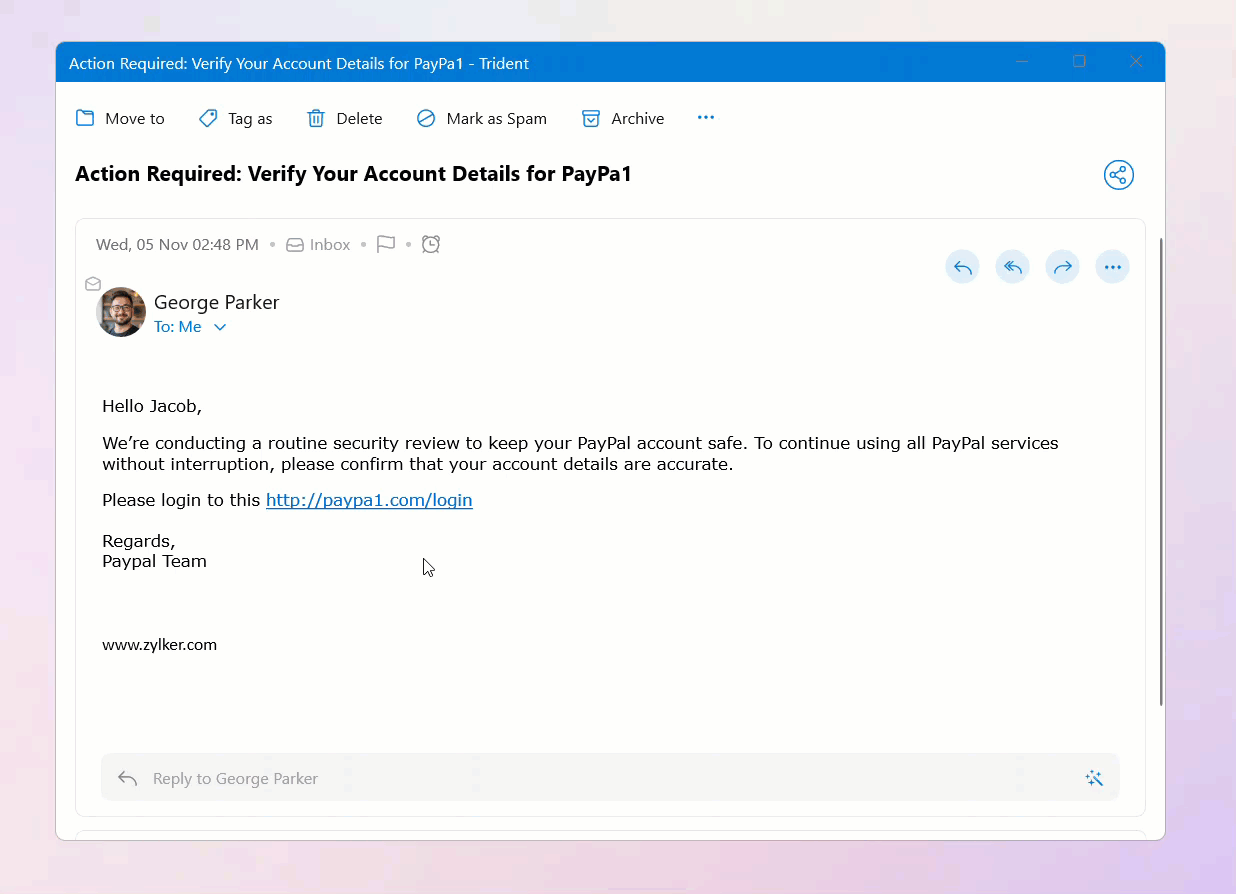Mark this email as Spam

click(481, 118)
